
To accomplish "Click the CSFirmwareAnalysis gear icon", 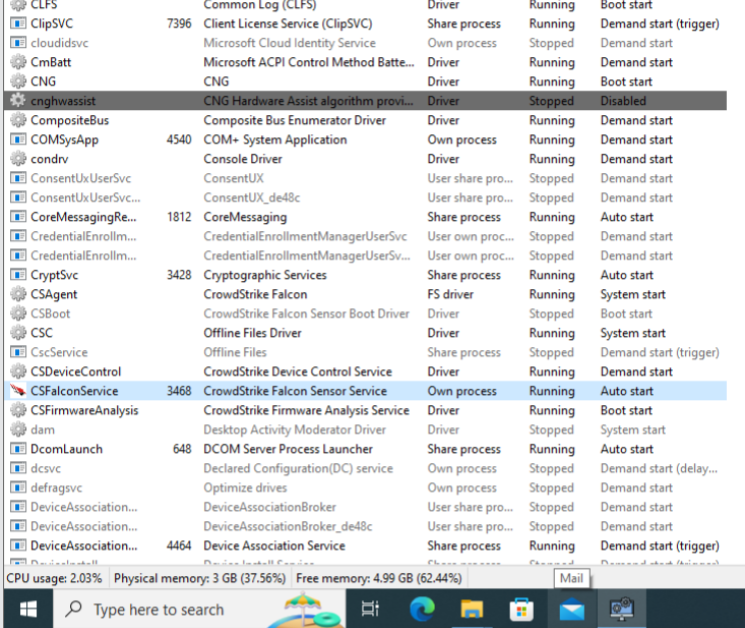I will pos(18,410).
